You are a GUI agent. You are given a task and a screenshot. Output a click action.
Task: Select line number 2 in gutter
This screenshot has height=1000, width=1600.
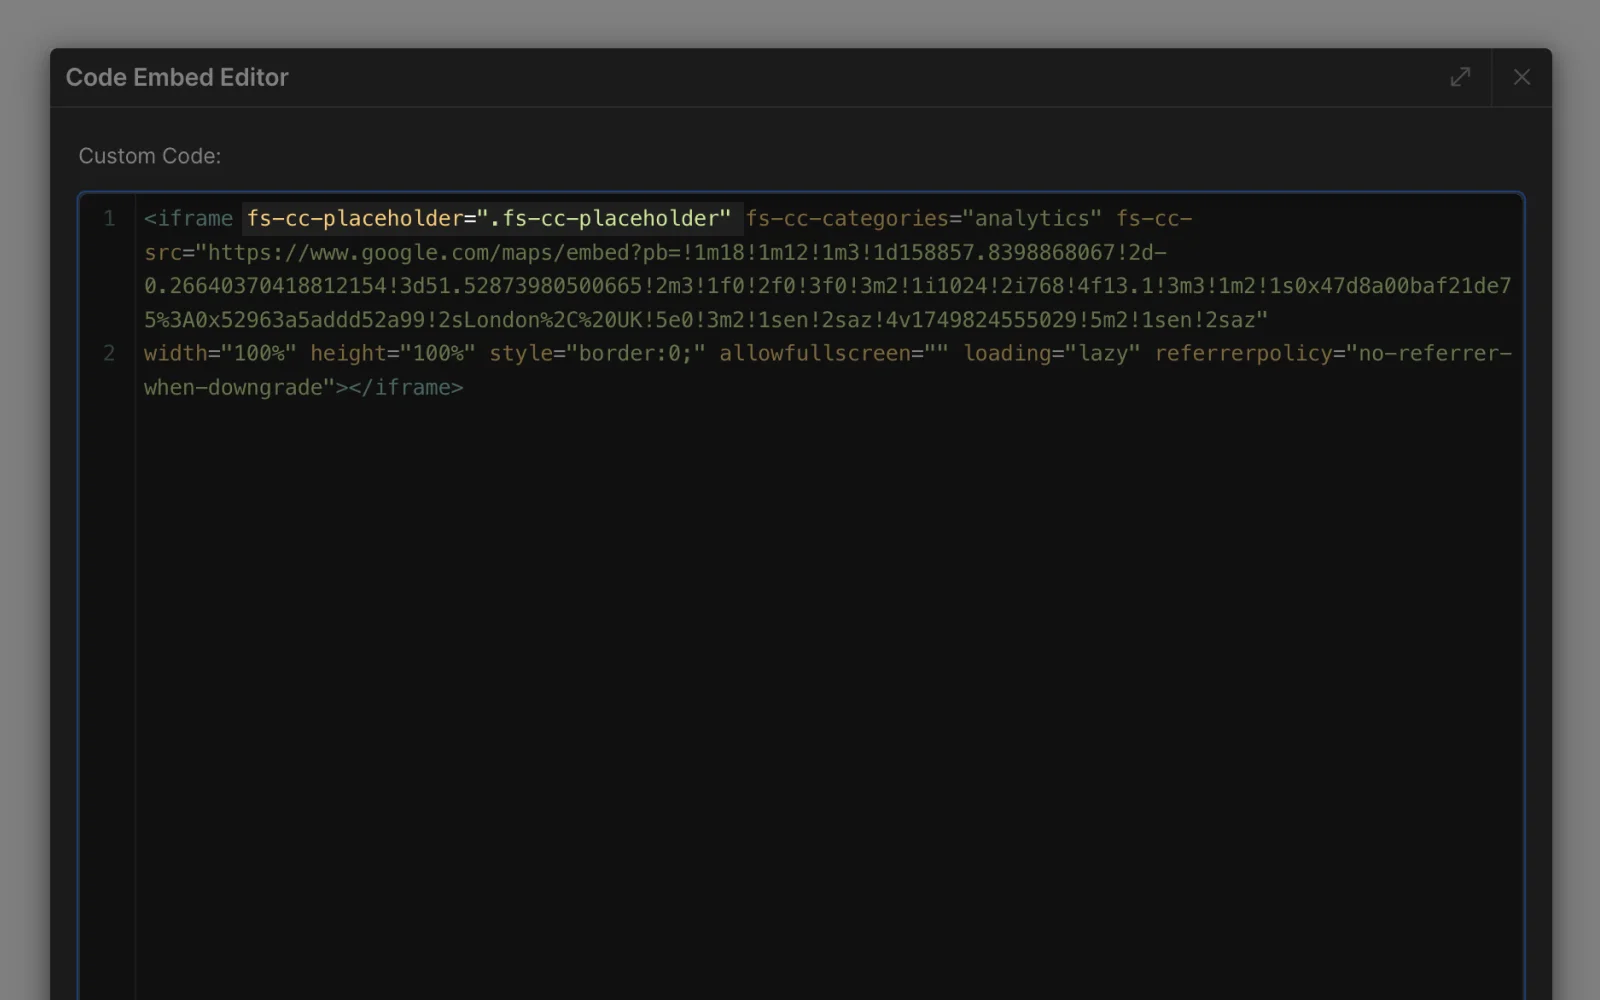pos(109,353)
